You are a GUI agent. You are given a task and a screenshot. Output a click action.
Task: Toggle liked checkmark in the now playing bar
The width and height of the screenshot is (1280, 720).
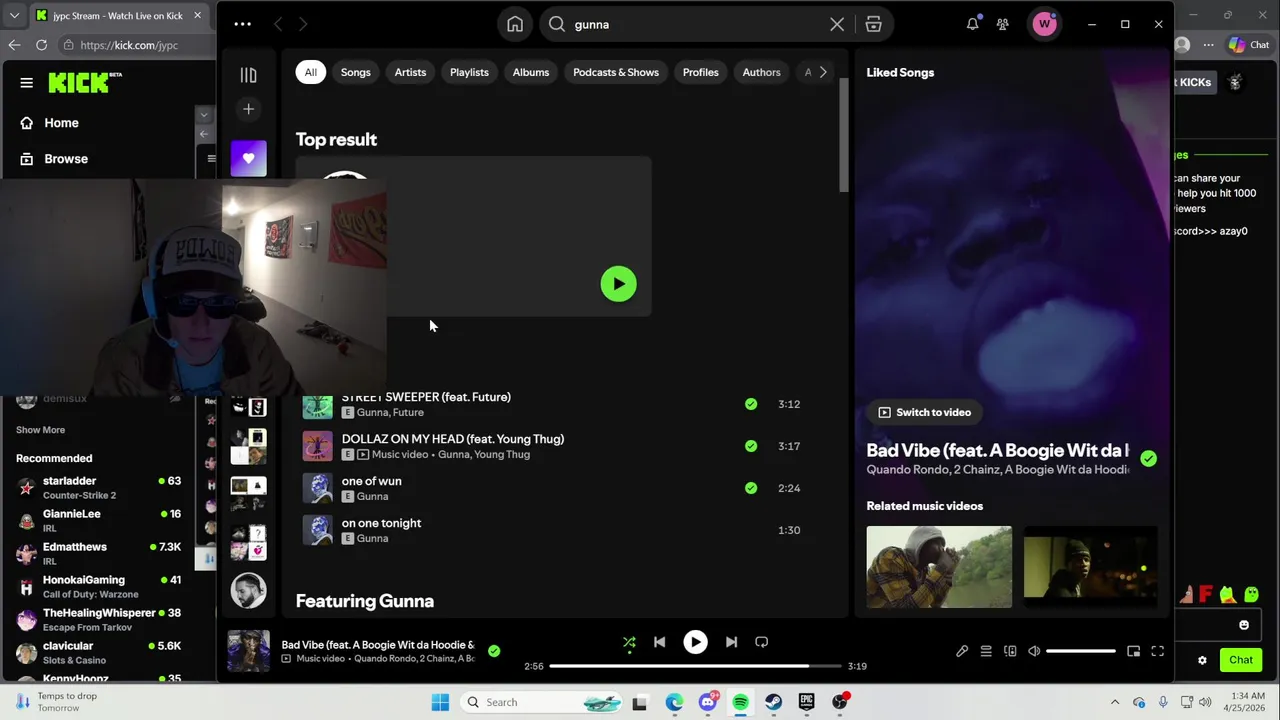[x=494, y=651]
